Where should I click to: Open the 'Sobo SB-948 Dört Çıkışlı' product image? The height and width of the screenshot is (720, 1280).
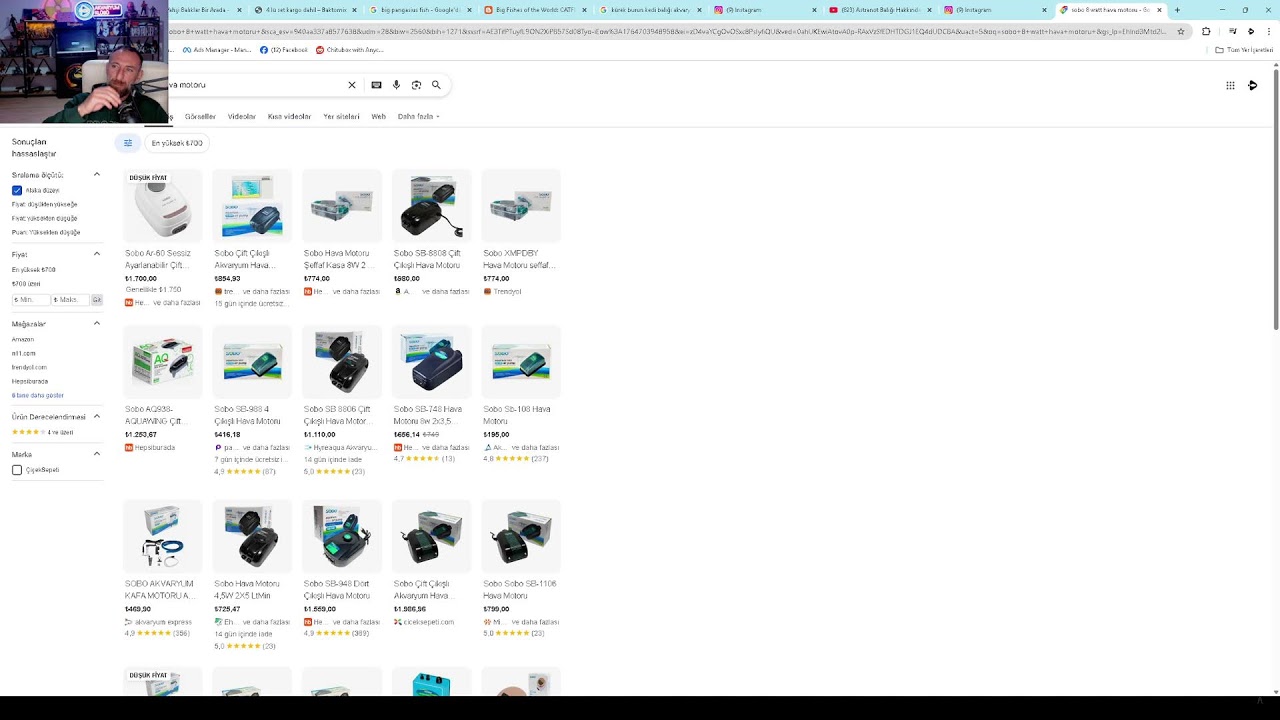point(341,537)
